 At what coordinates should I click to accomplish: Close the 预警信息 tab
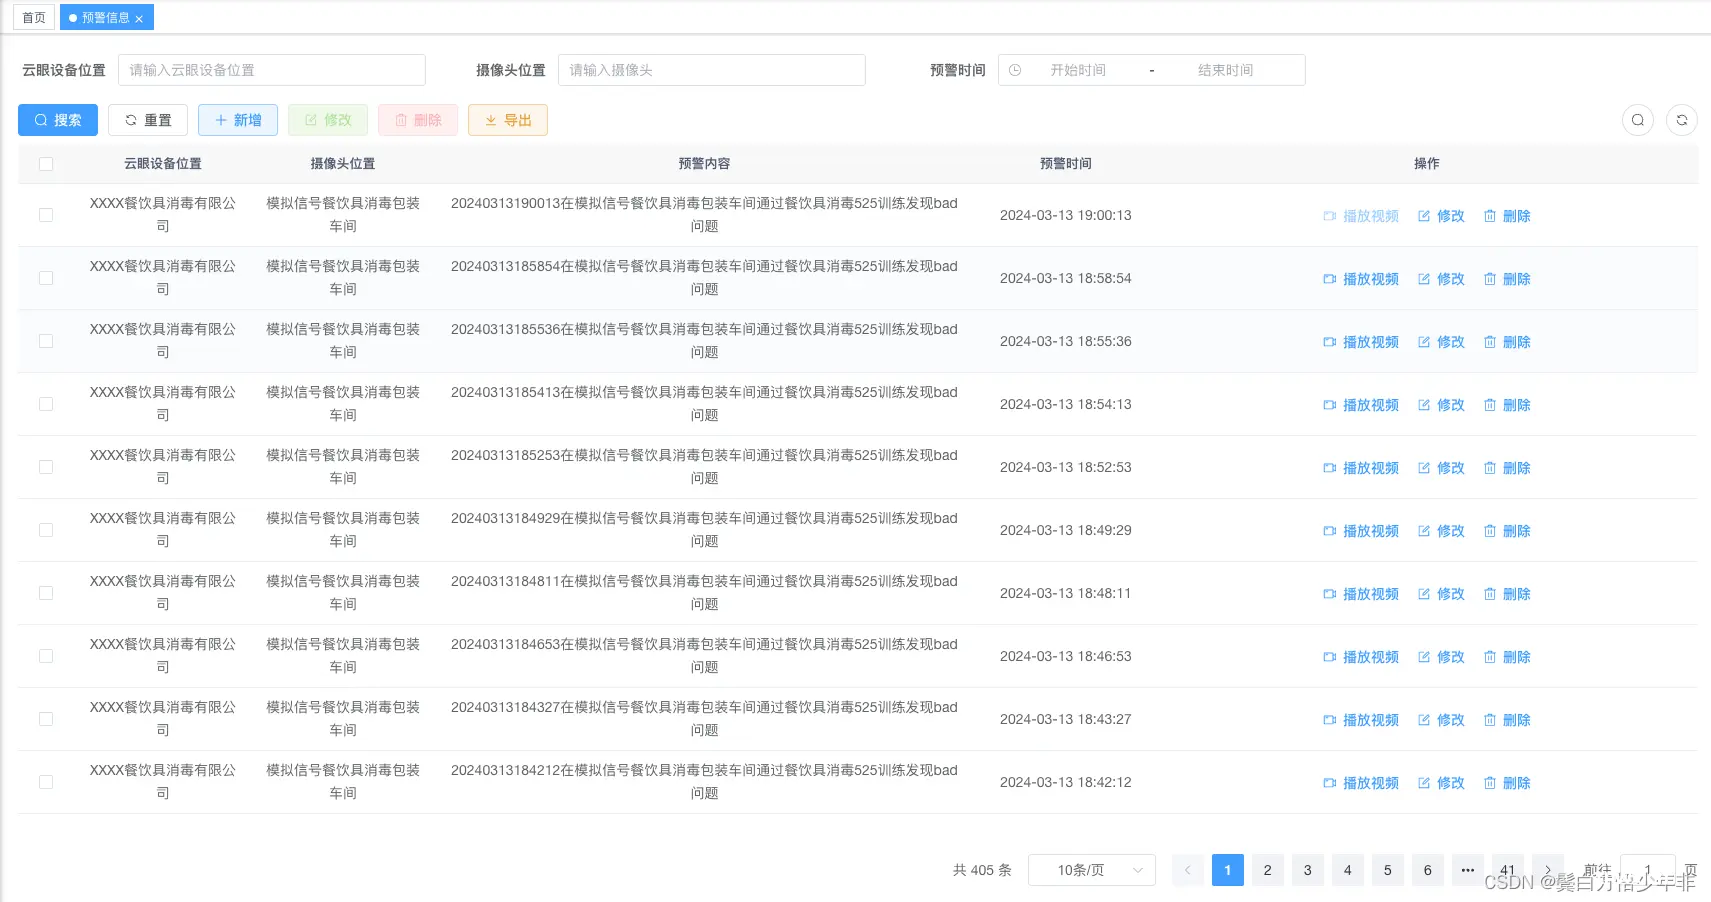pyautogui.click(x=139, y=19)
